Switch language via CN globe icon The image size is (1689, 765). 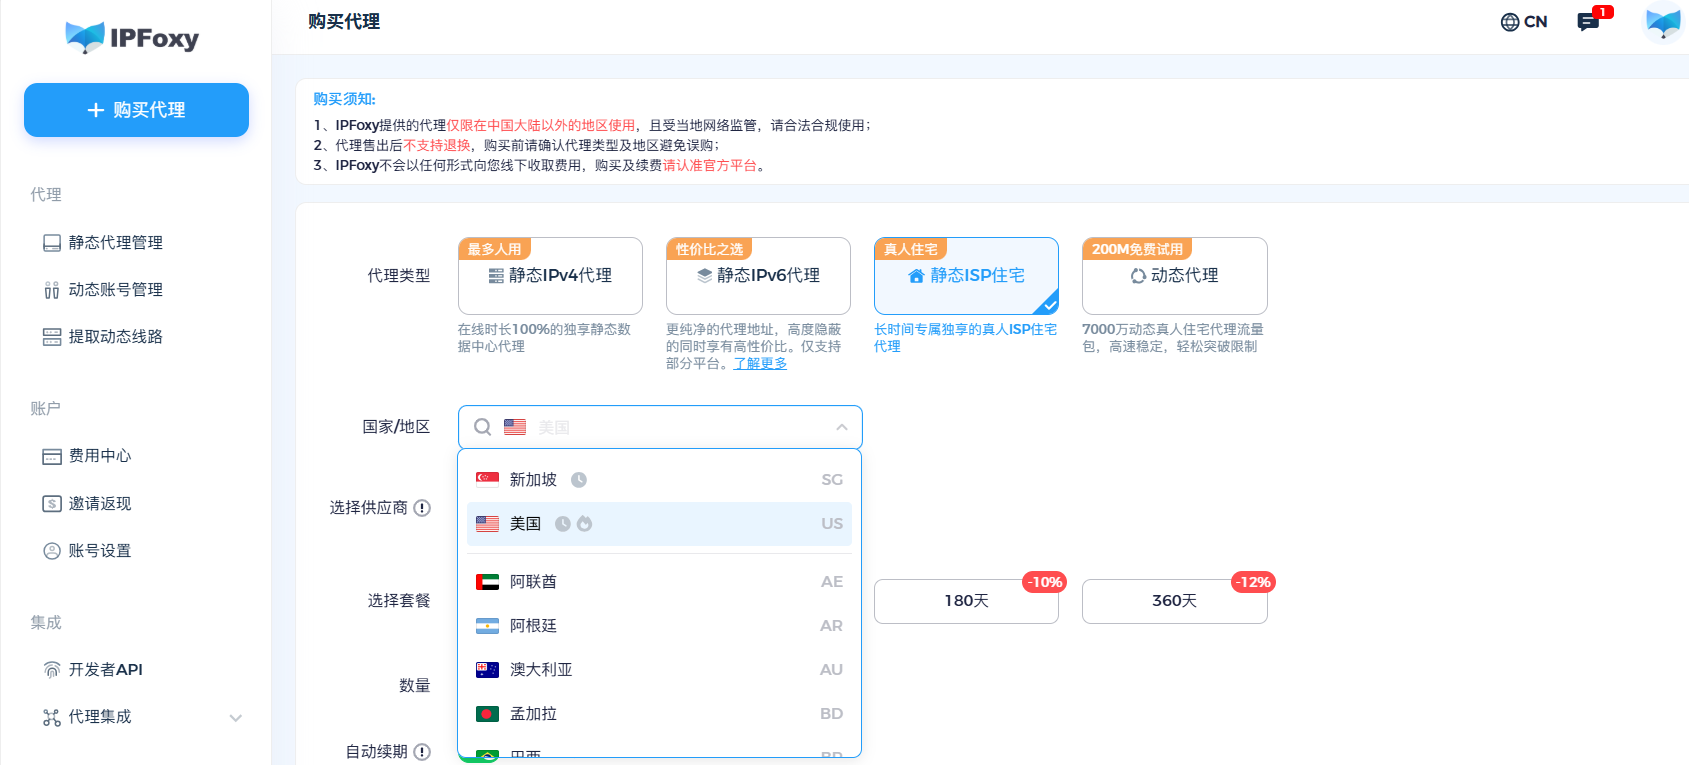tap(1523, 22)
